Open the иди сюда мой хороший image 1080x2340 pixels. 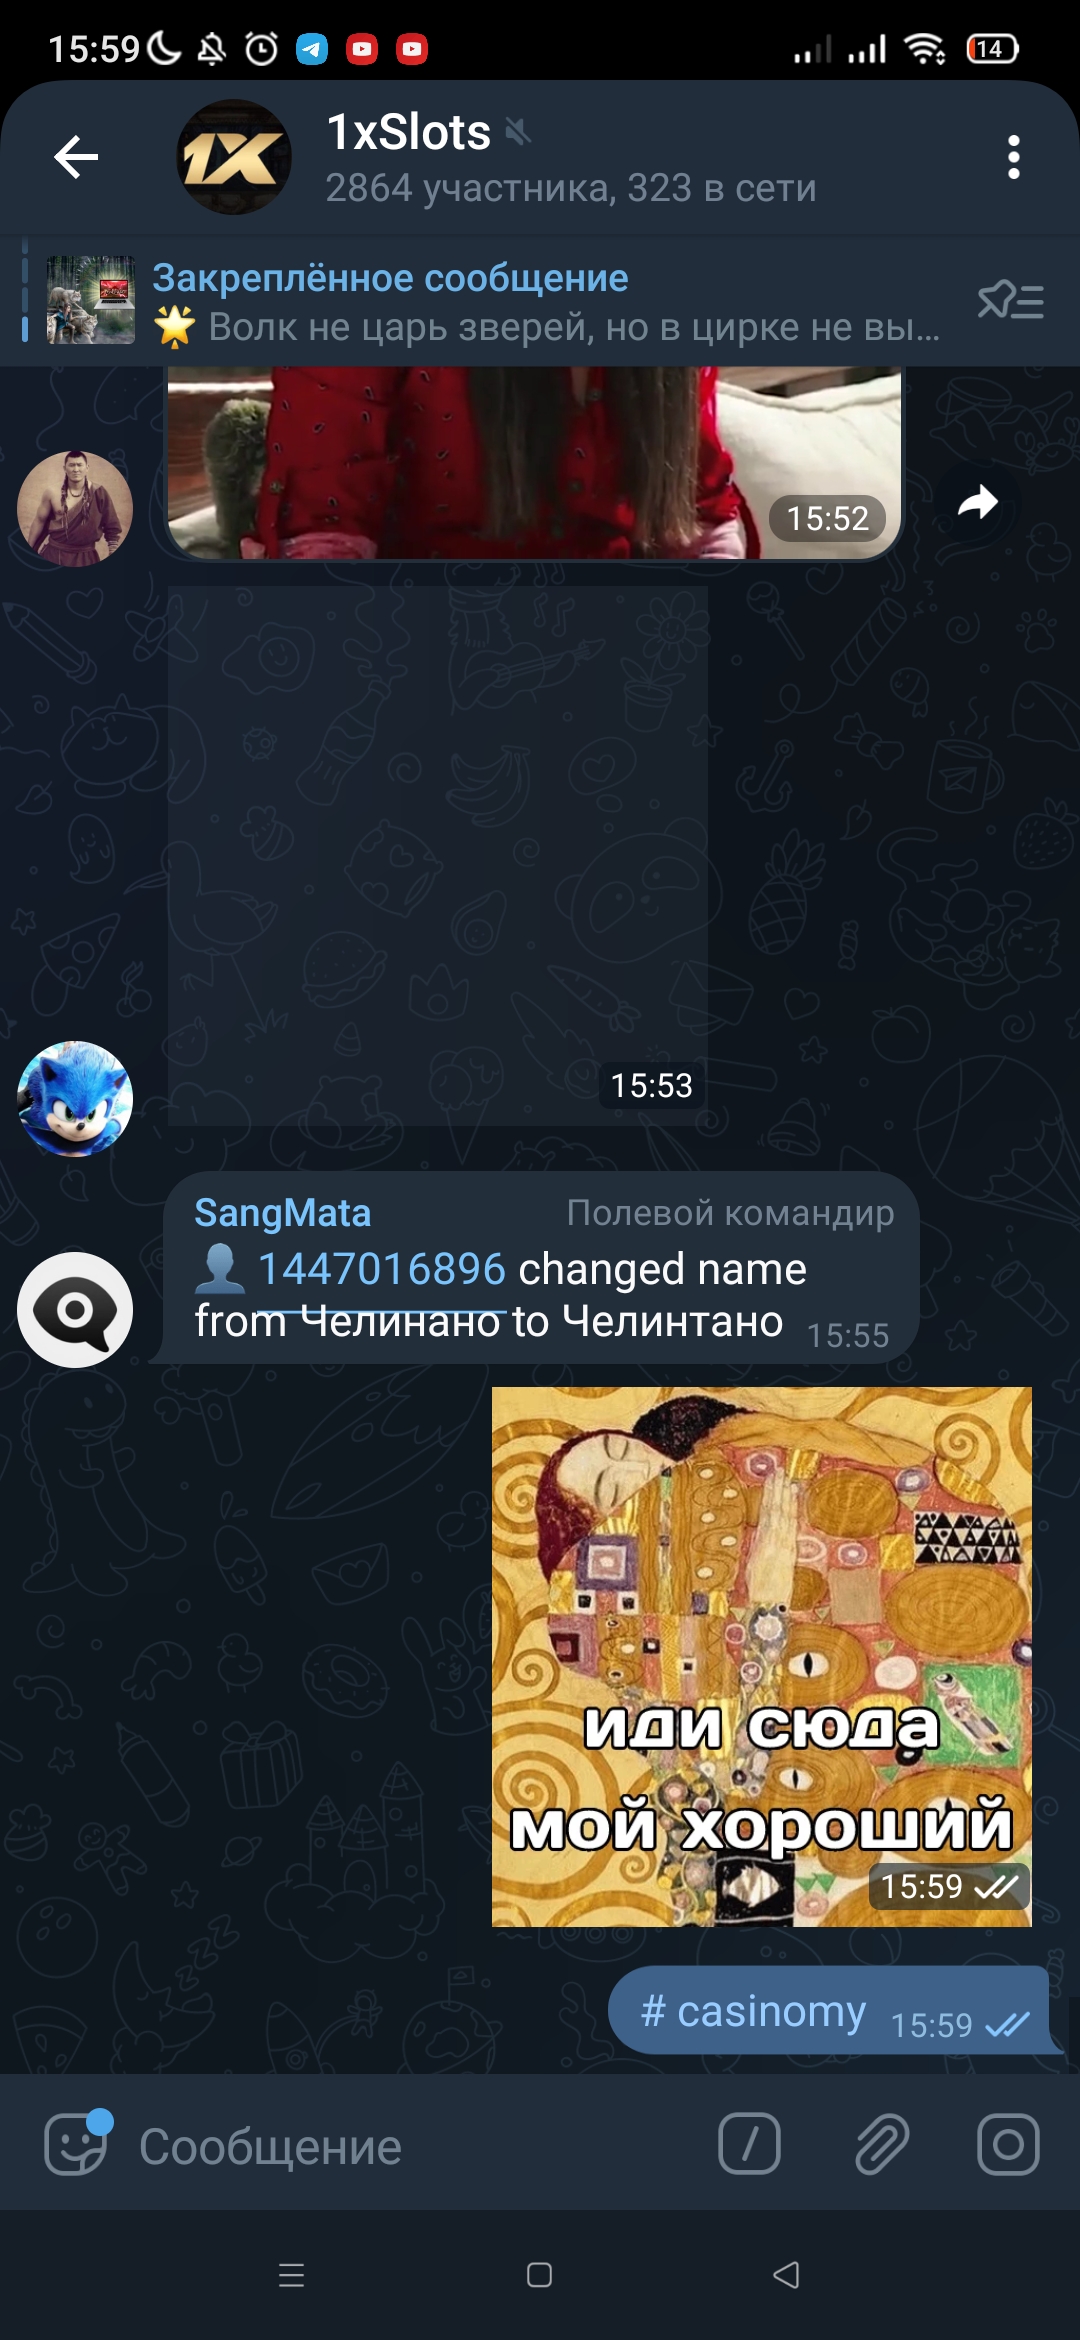pyautogui.click(x=761, y=1656)
